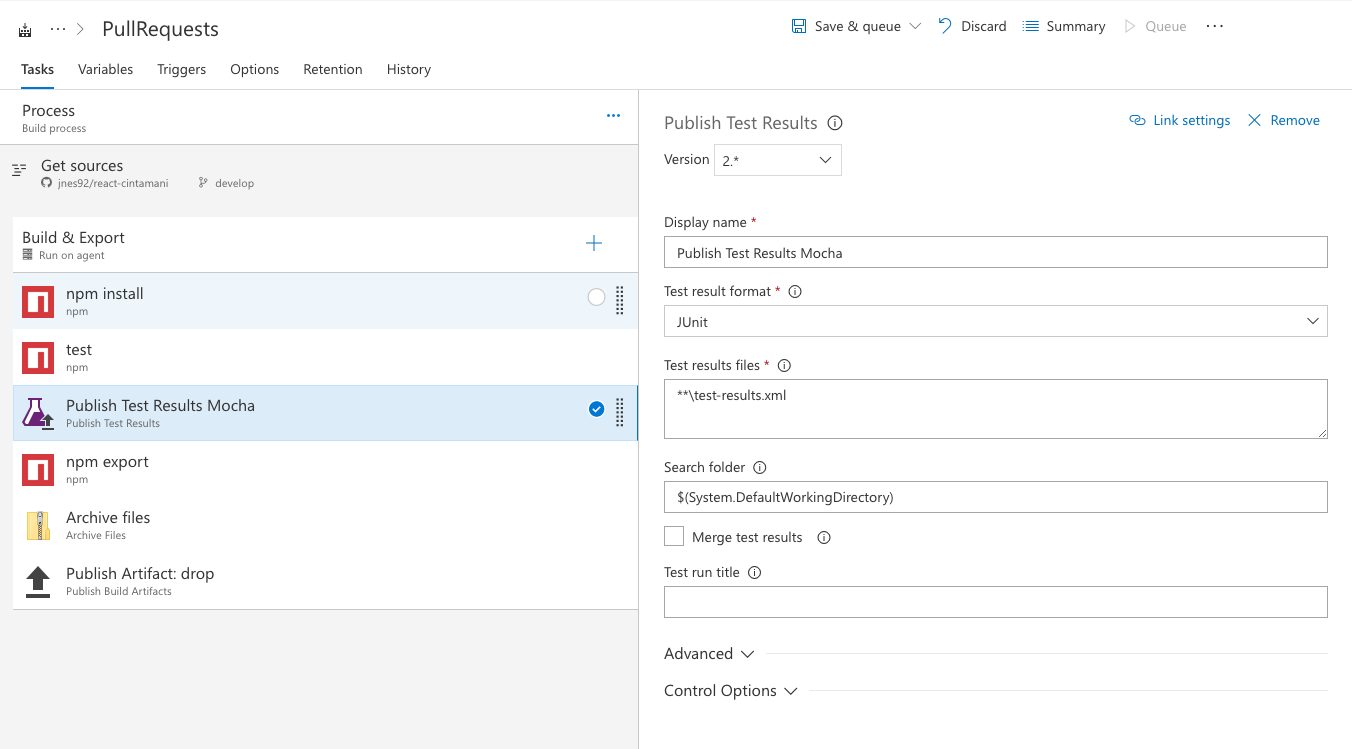The width and height of the screenshot is (1352, 749).
Task: Click the develop branch label
Action: tap(234, 184)
